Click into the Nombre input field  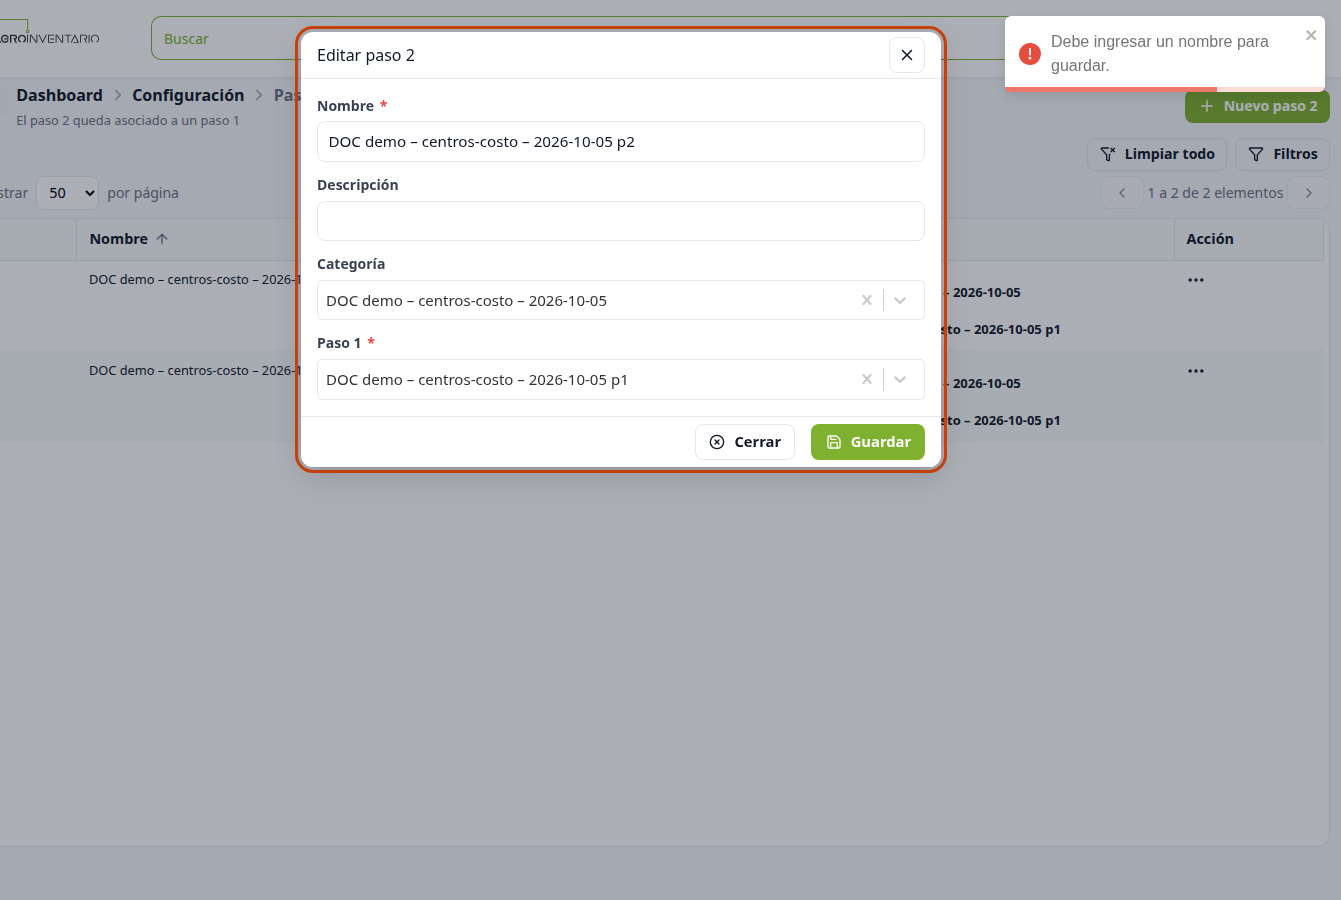pyautogui.click(x=620, y=142)
